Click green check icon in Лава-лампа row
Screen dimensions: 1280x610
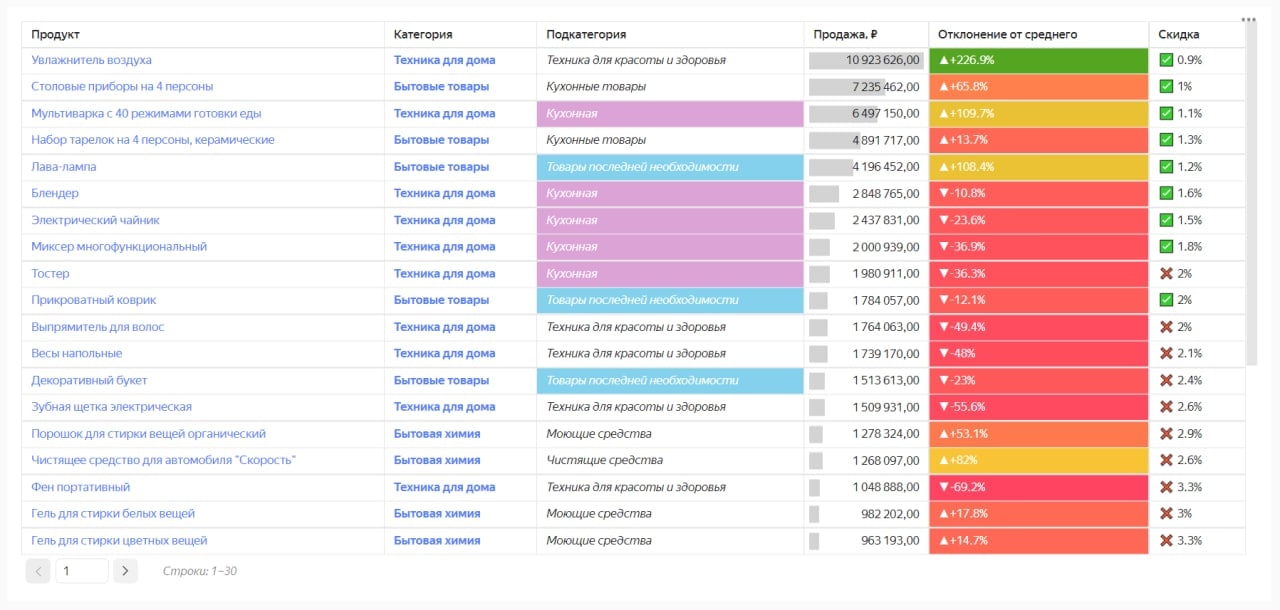pos(1166,167)
